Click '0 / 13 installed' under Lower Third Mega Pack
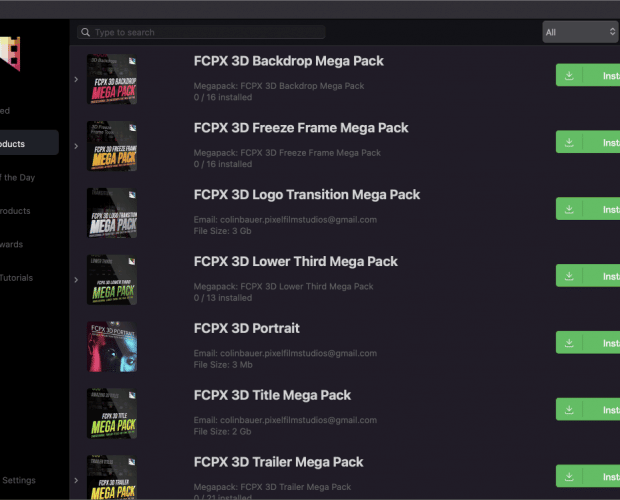620x500 pixels. (223, 298)
